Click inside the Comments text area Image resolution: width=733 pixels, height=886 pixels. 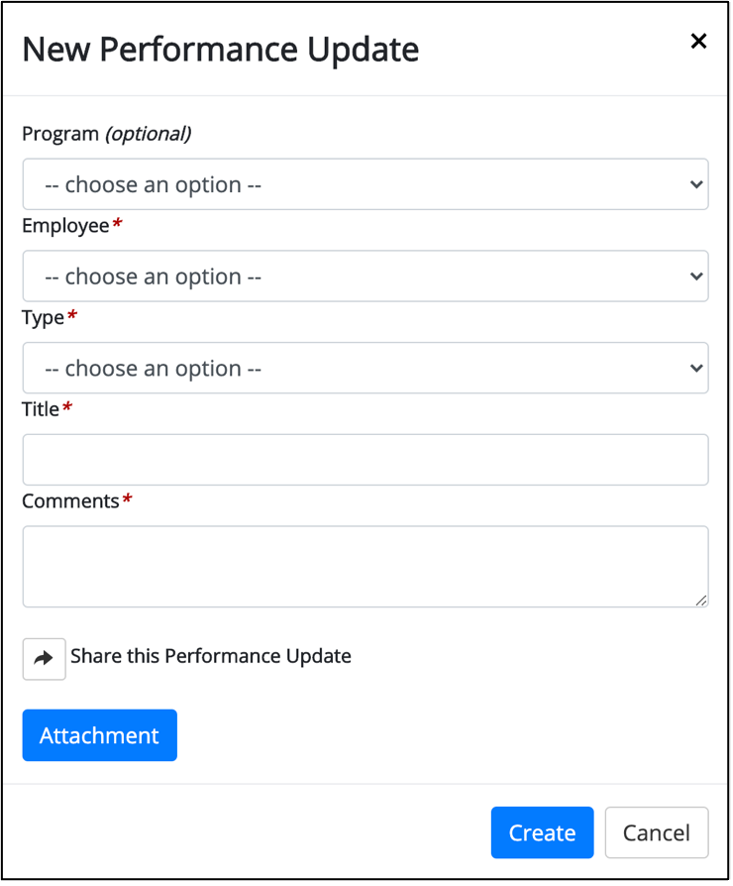point(365,567)
